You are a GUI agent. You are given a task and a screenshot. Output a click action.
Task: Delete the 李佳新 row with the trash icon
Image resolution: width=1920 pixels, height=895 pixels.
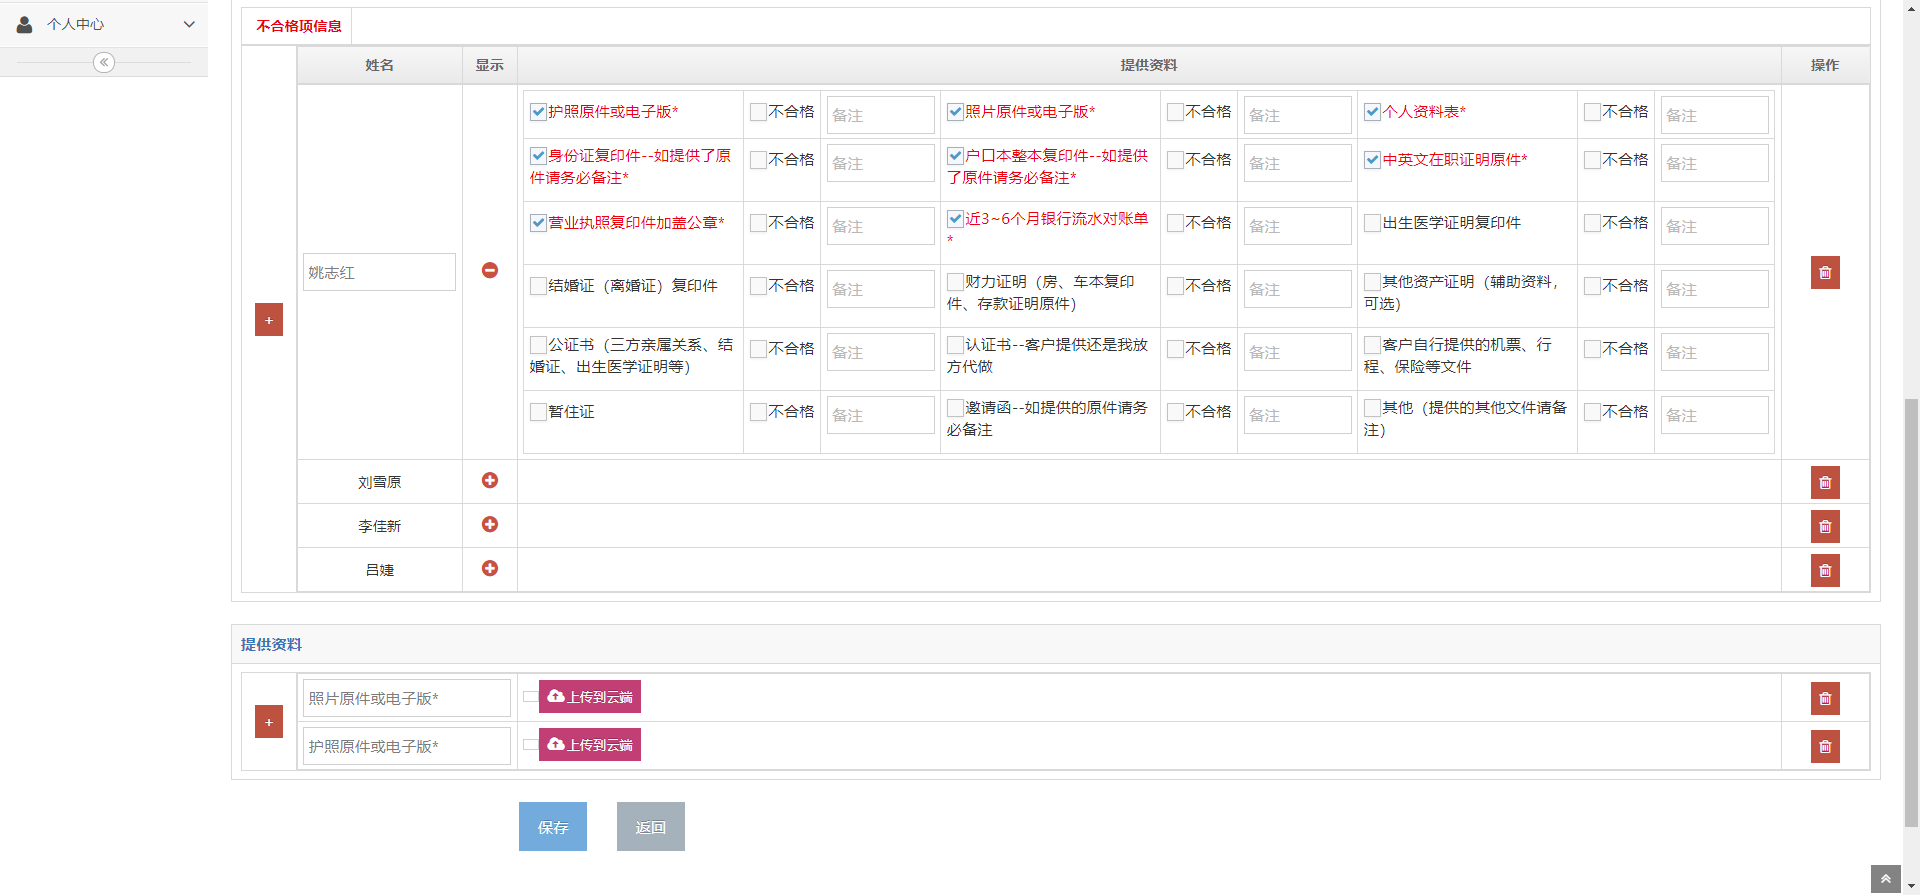[1825, 526]
